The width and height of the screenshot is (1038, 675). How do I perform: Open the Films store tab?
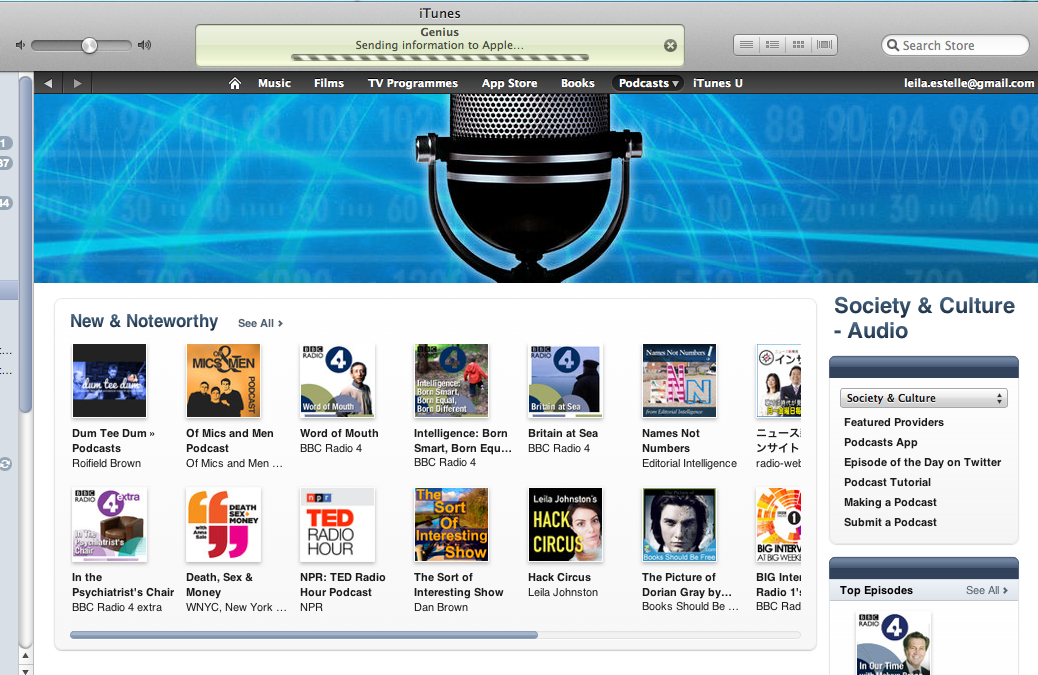(x=328, y=83)
